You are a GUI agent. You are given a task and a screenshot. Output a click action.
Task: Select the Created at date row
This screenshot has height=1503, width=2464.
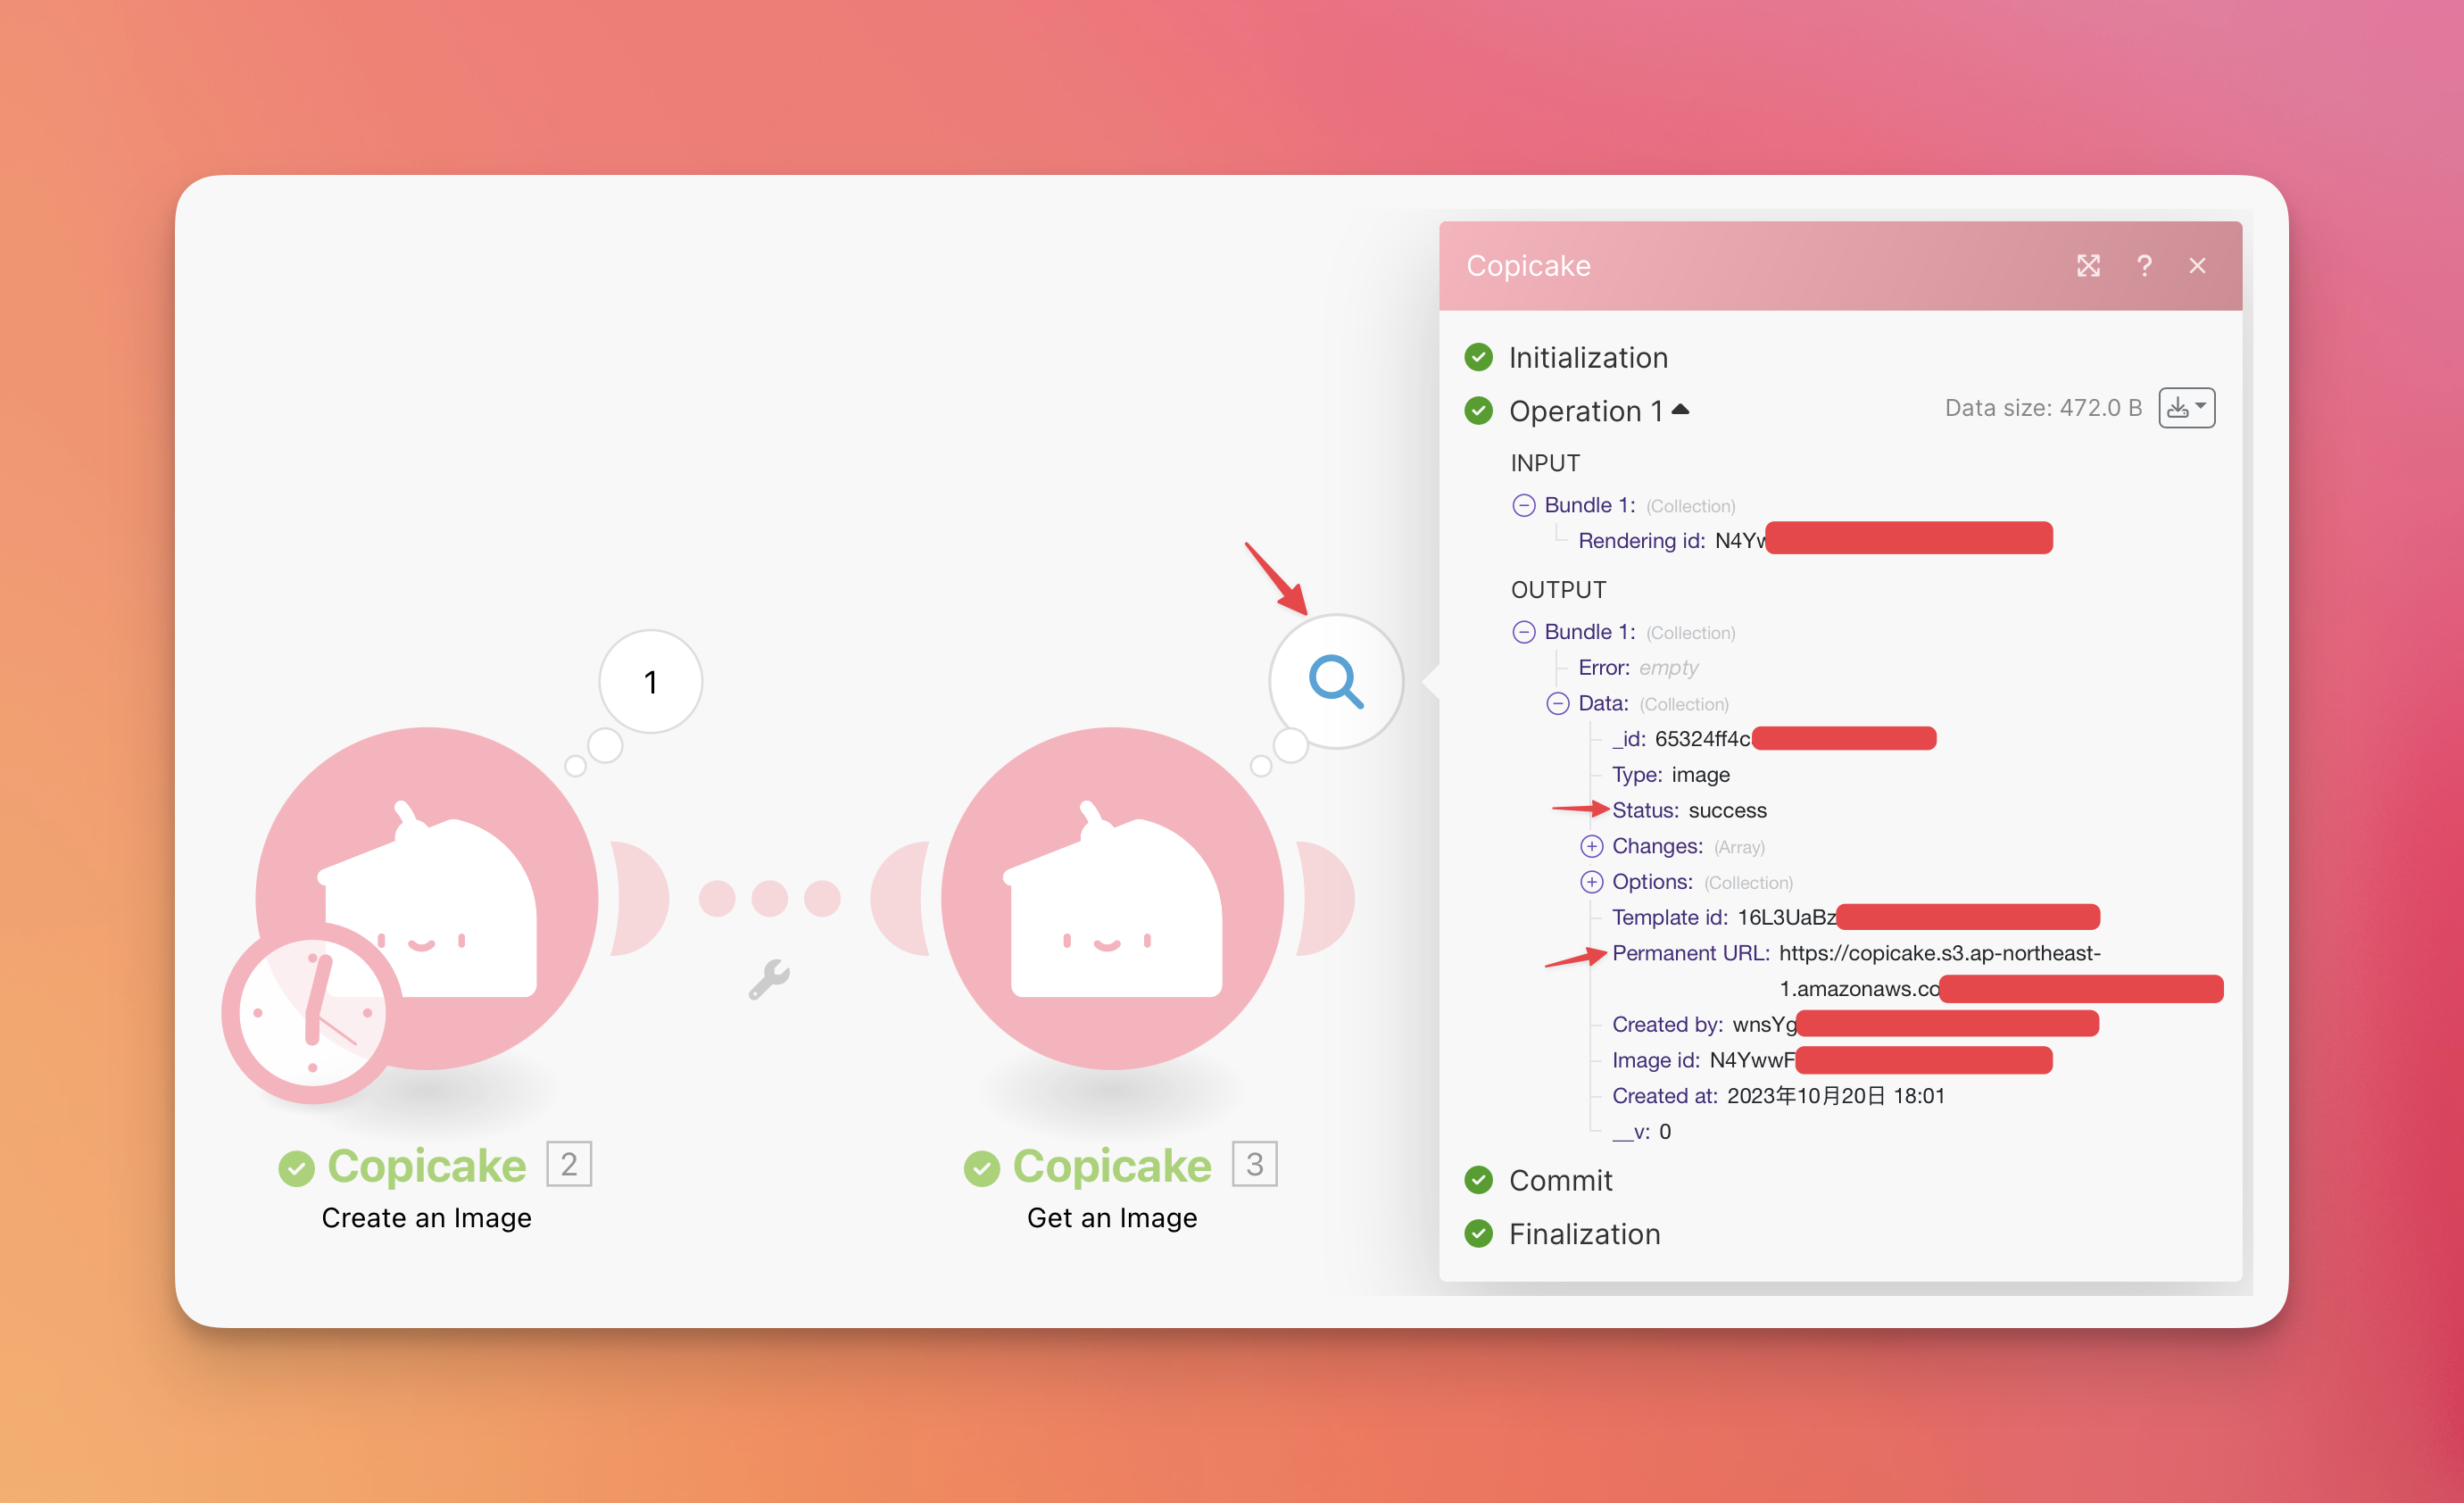click(x=1778, y=1096)
